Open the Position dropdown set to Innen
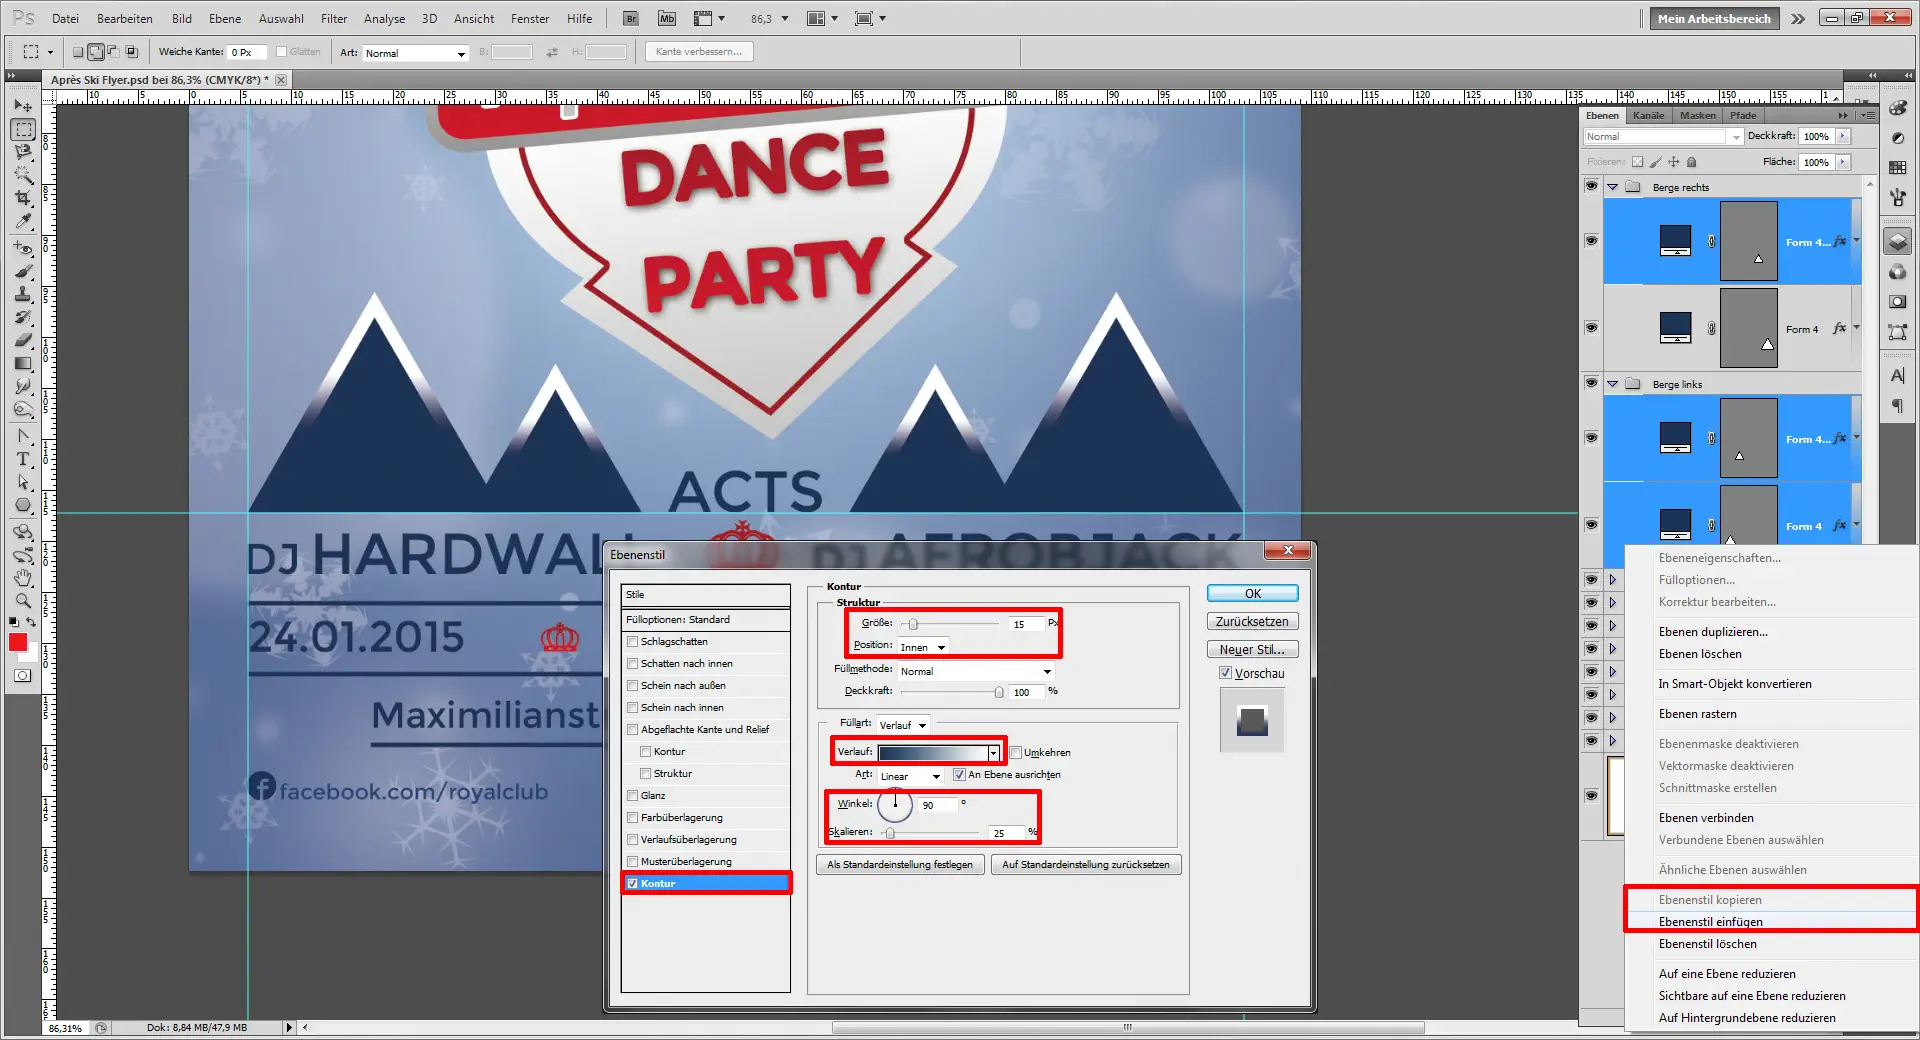 [922, 647]
